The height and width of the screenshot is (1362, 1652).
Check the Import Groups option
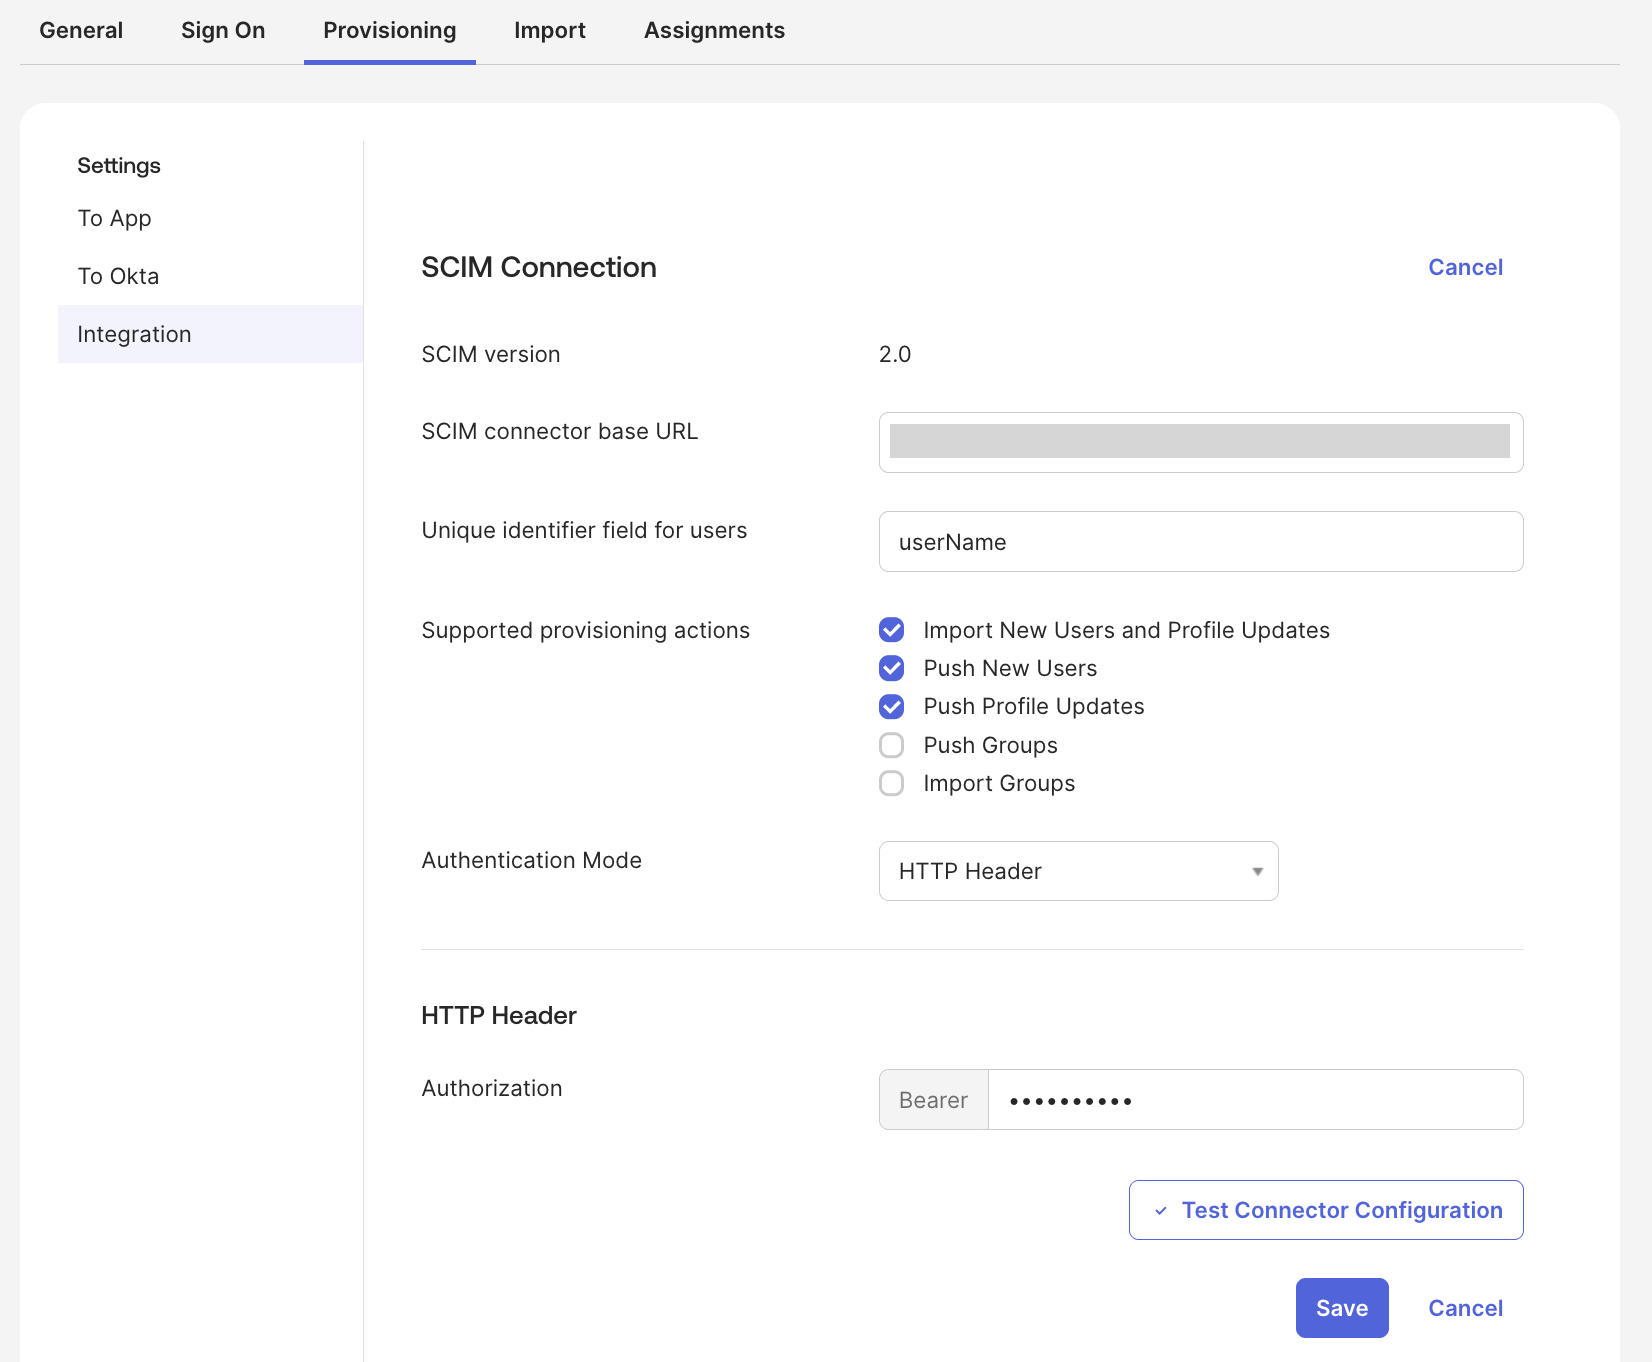891,783
